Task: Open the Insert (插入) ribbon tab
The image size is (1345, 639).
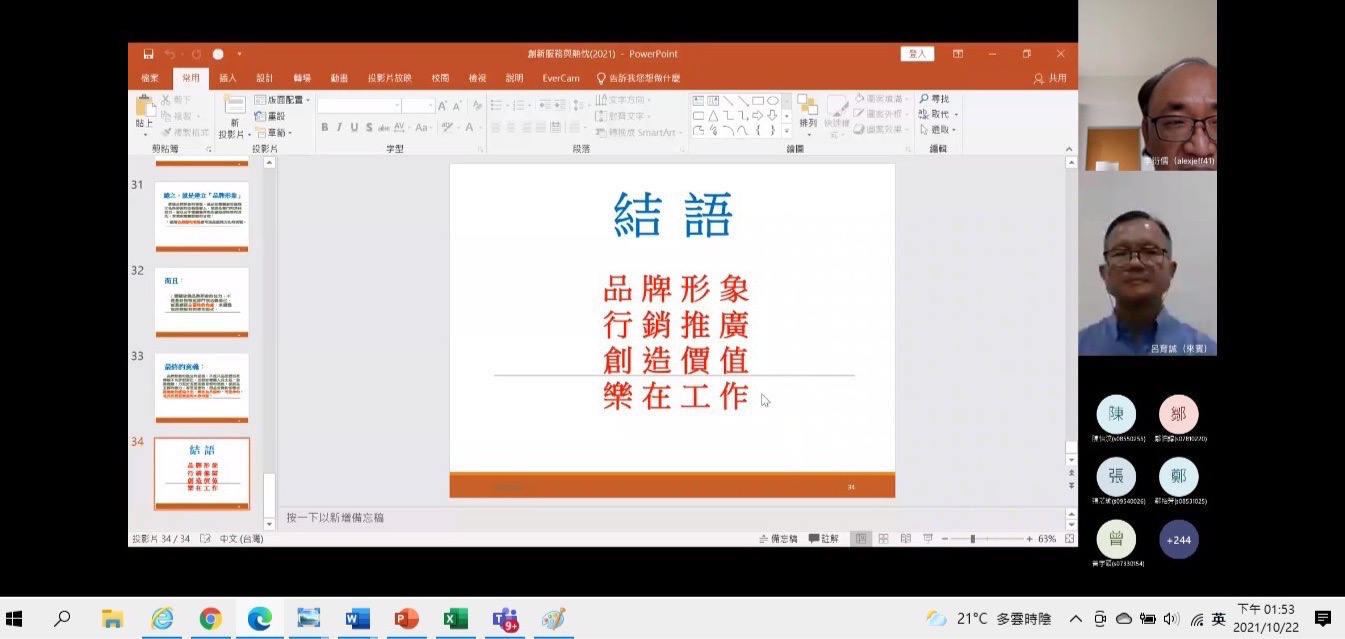Action: (x=228, y=78)
